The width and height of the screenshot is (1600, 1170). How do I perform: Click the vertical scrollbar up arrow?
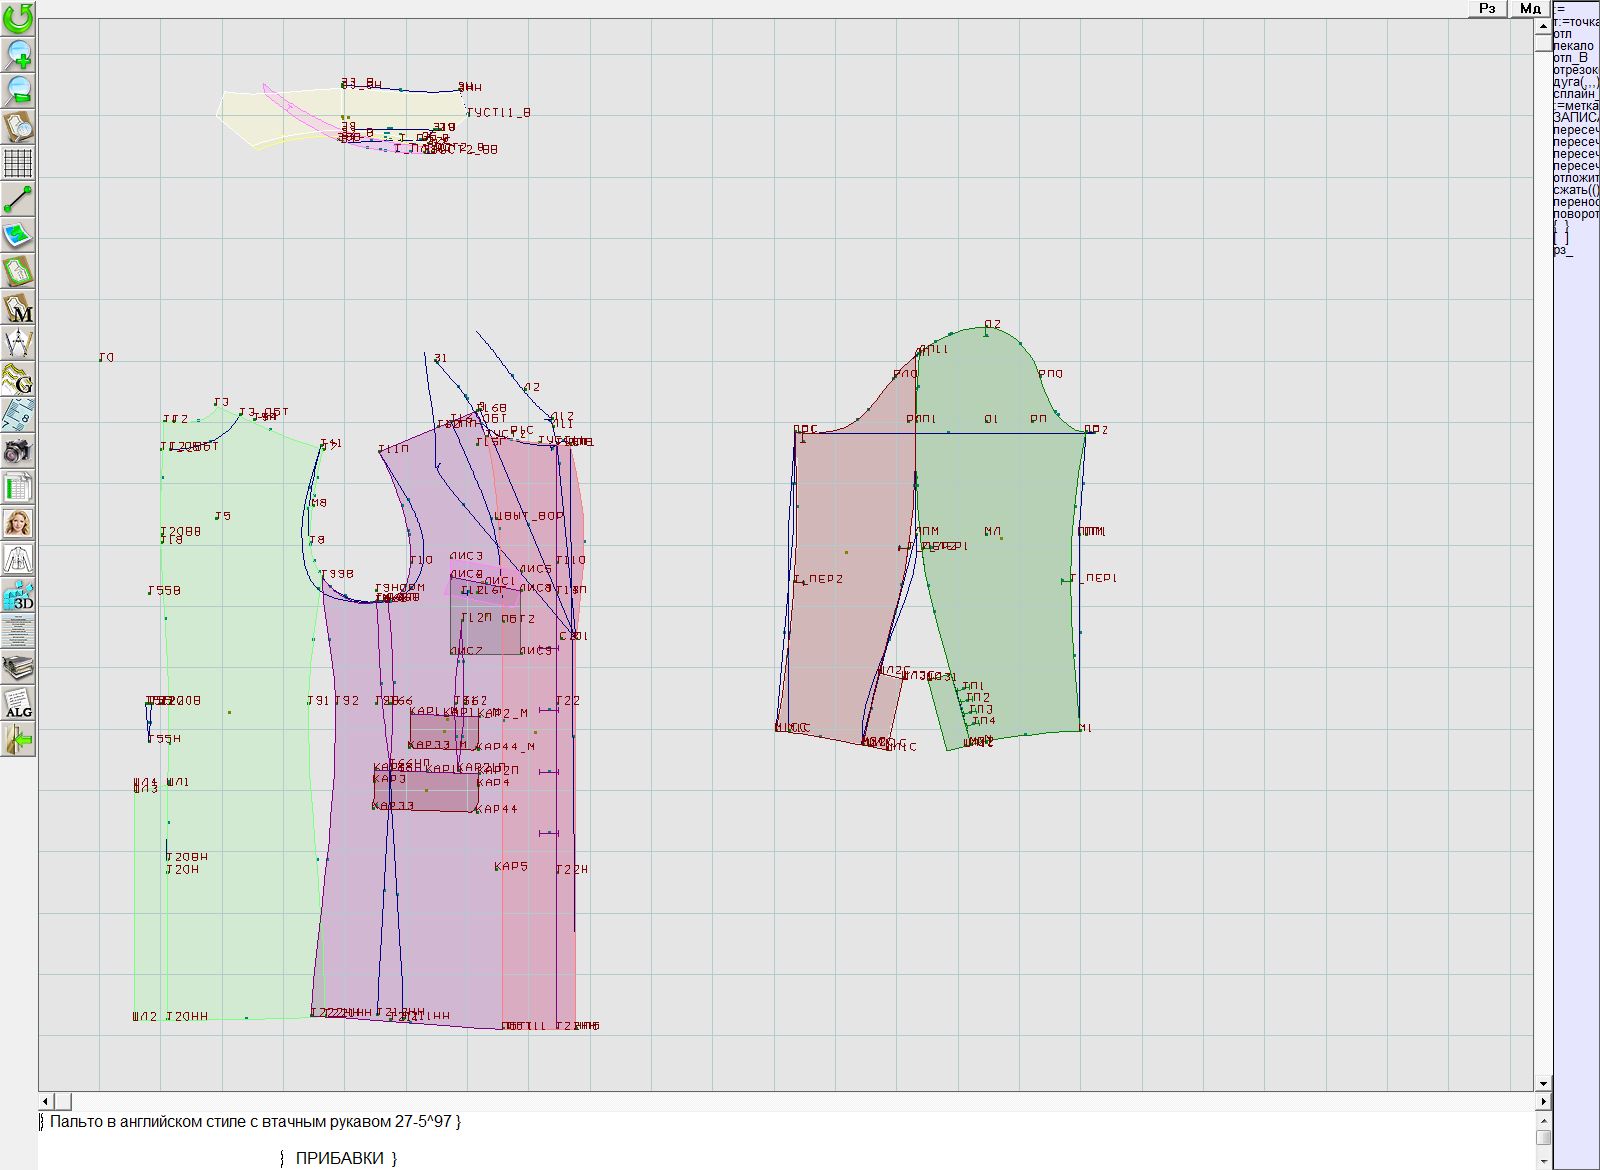tap(1543, 24)
